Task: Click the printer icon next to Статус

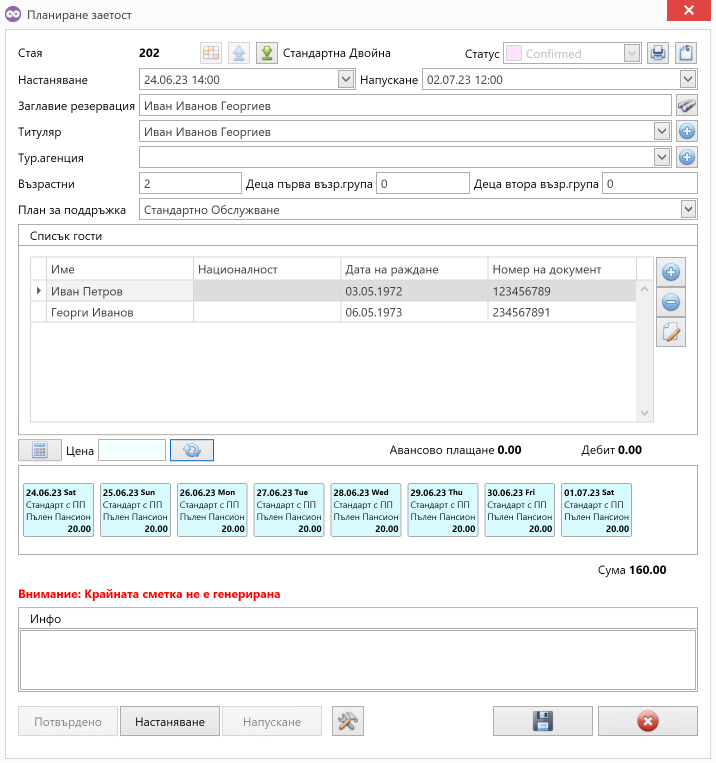Action: point(657,53)
